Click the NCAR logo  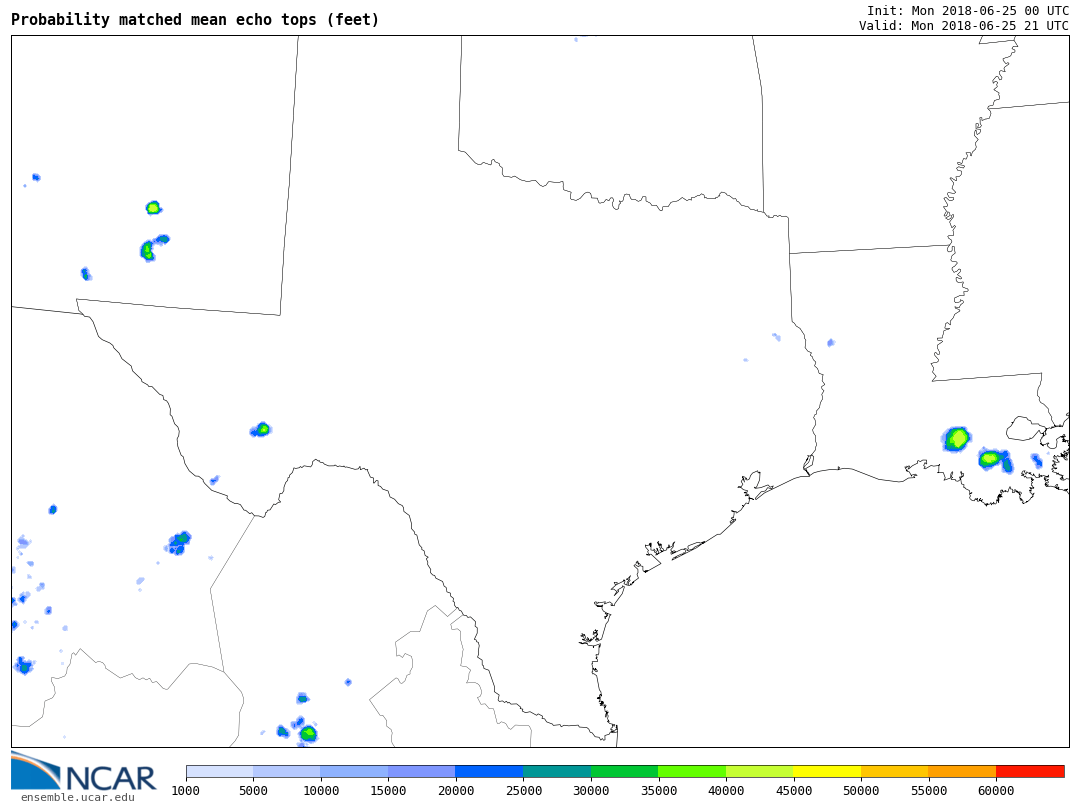(x=84, y=773)
